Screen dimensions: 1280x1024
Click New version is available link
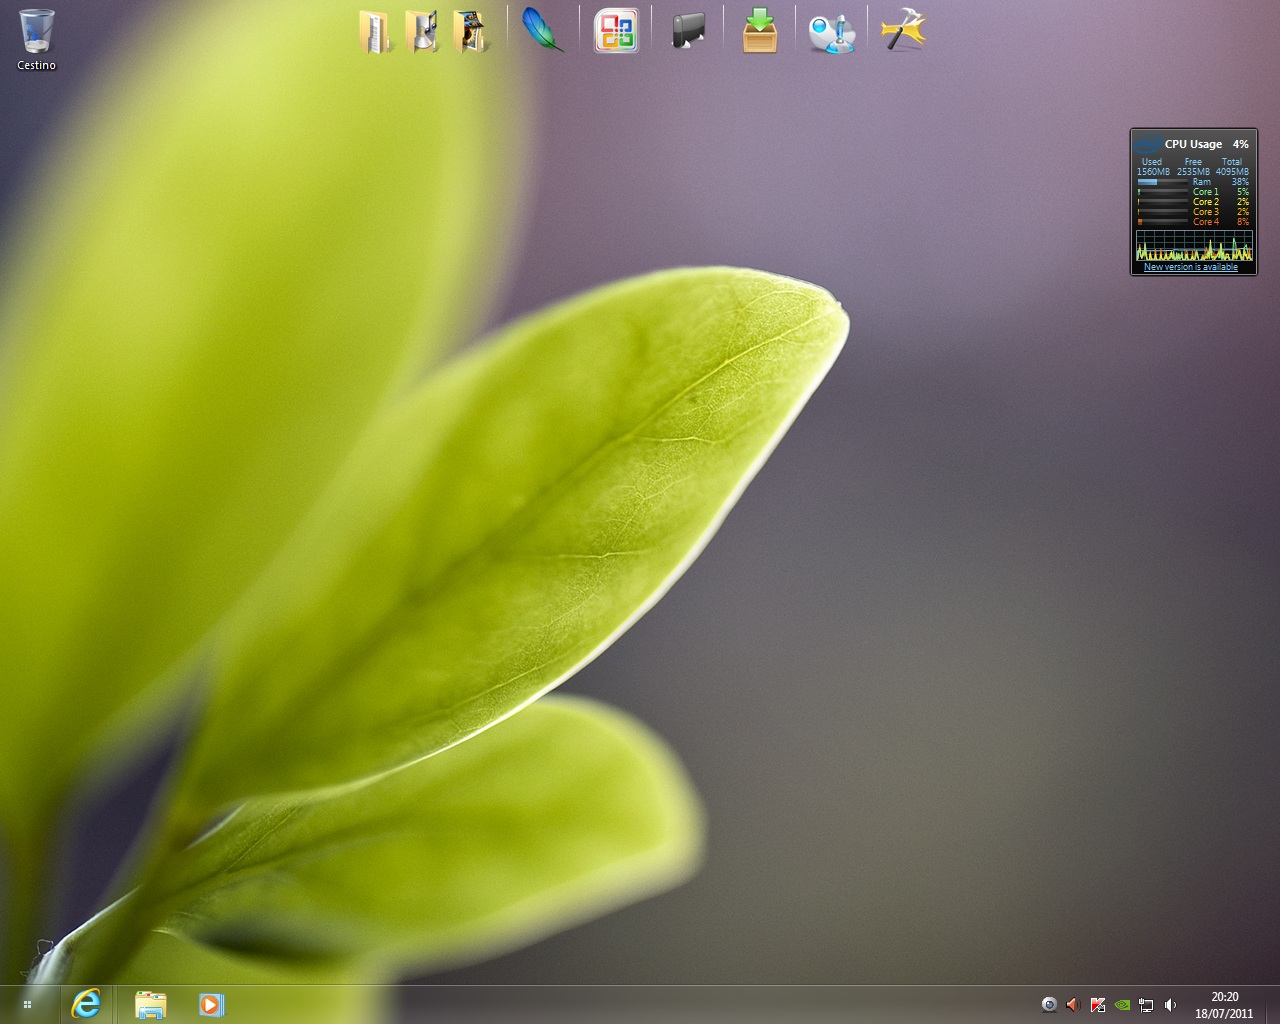click(1191, 267)
